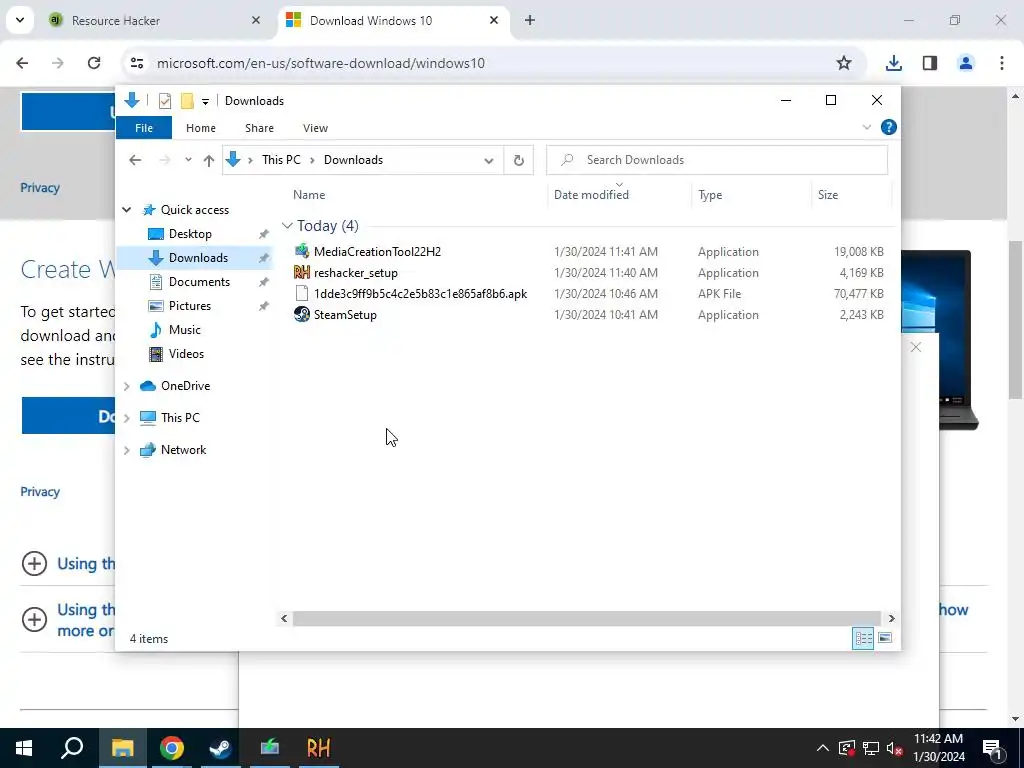Select Download Windows 10 browser tab
Screen dimensions: 1024x768
coord(394,20)
